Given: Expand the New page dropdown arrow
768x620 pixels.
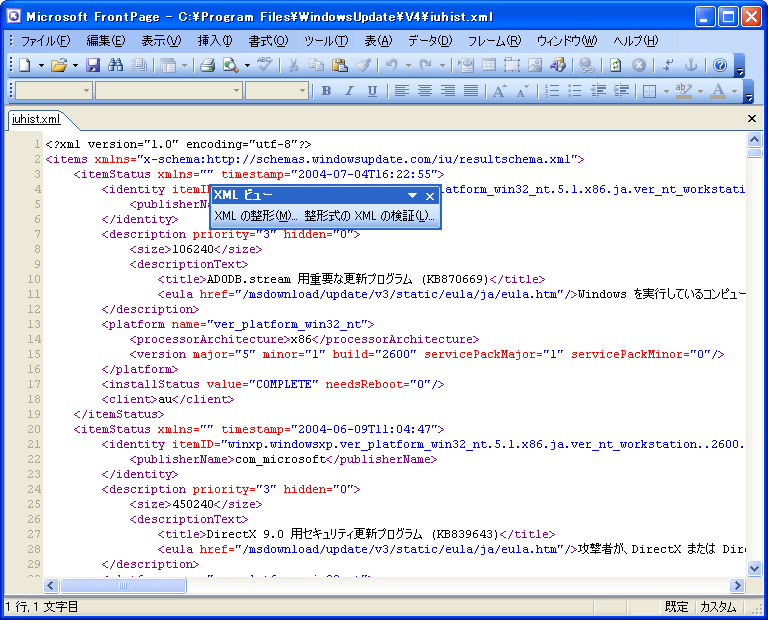Looking at the screenshot, I should [x=41, y=65].
